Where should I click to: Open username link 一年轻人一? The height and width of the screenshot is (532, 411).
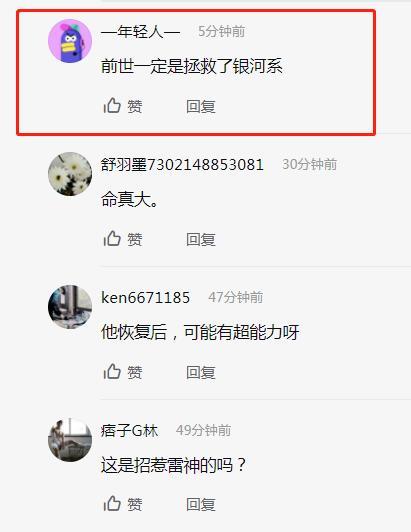click(141, 32)
